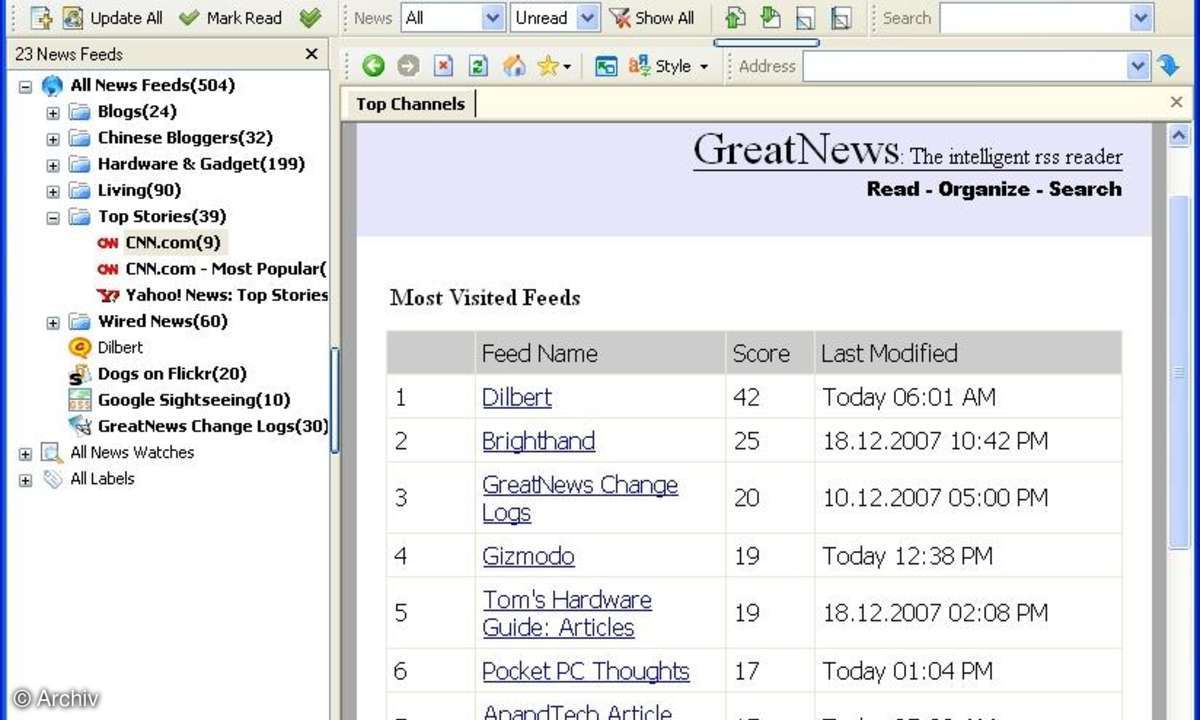Click Mark Read in toolbar
The height and width of the screenshot is (720, 1200).
click(230, 17)
